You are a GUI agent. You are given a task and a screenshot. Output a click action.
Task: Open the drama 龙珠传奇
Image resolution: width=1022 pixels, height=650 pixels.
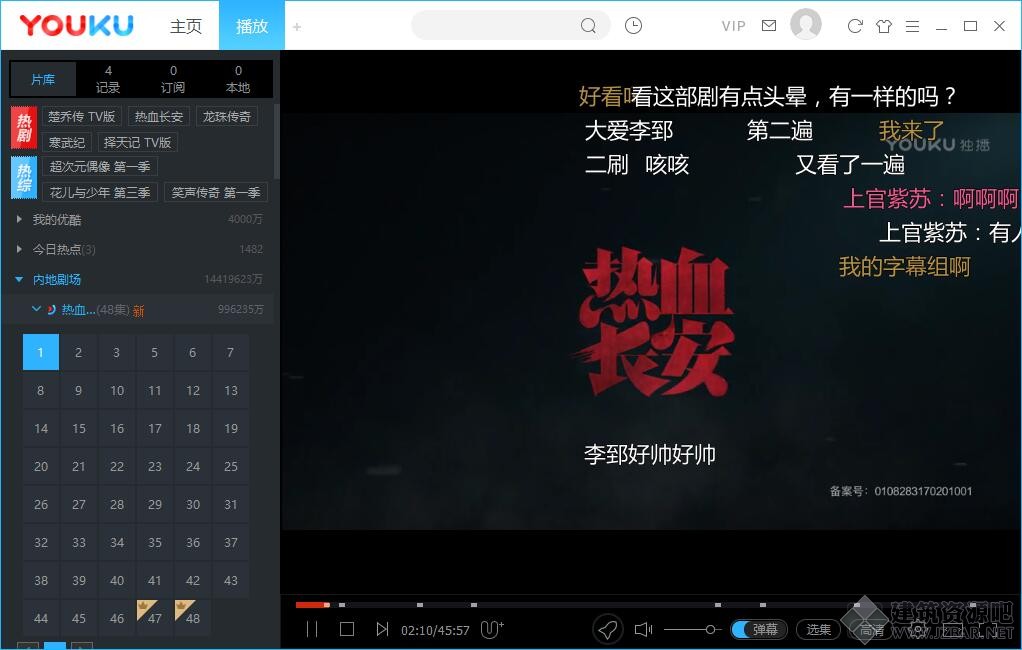pos(226,116)
